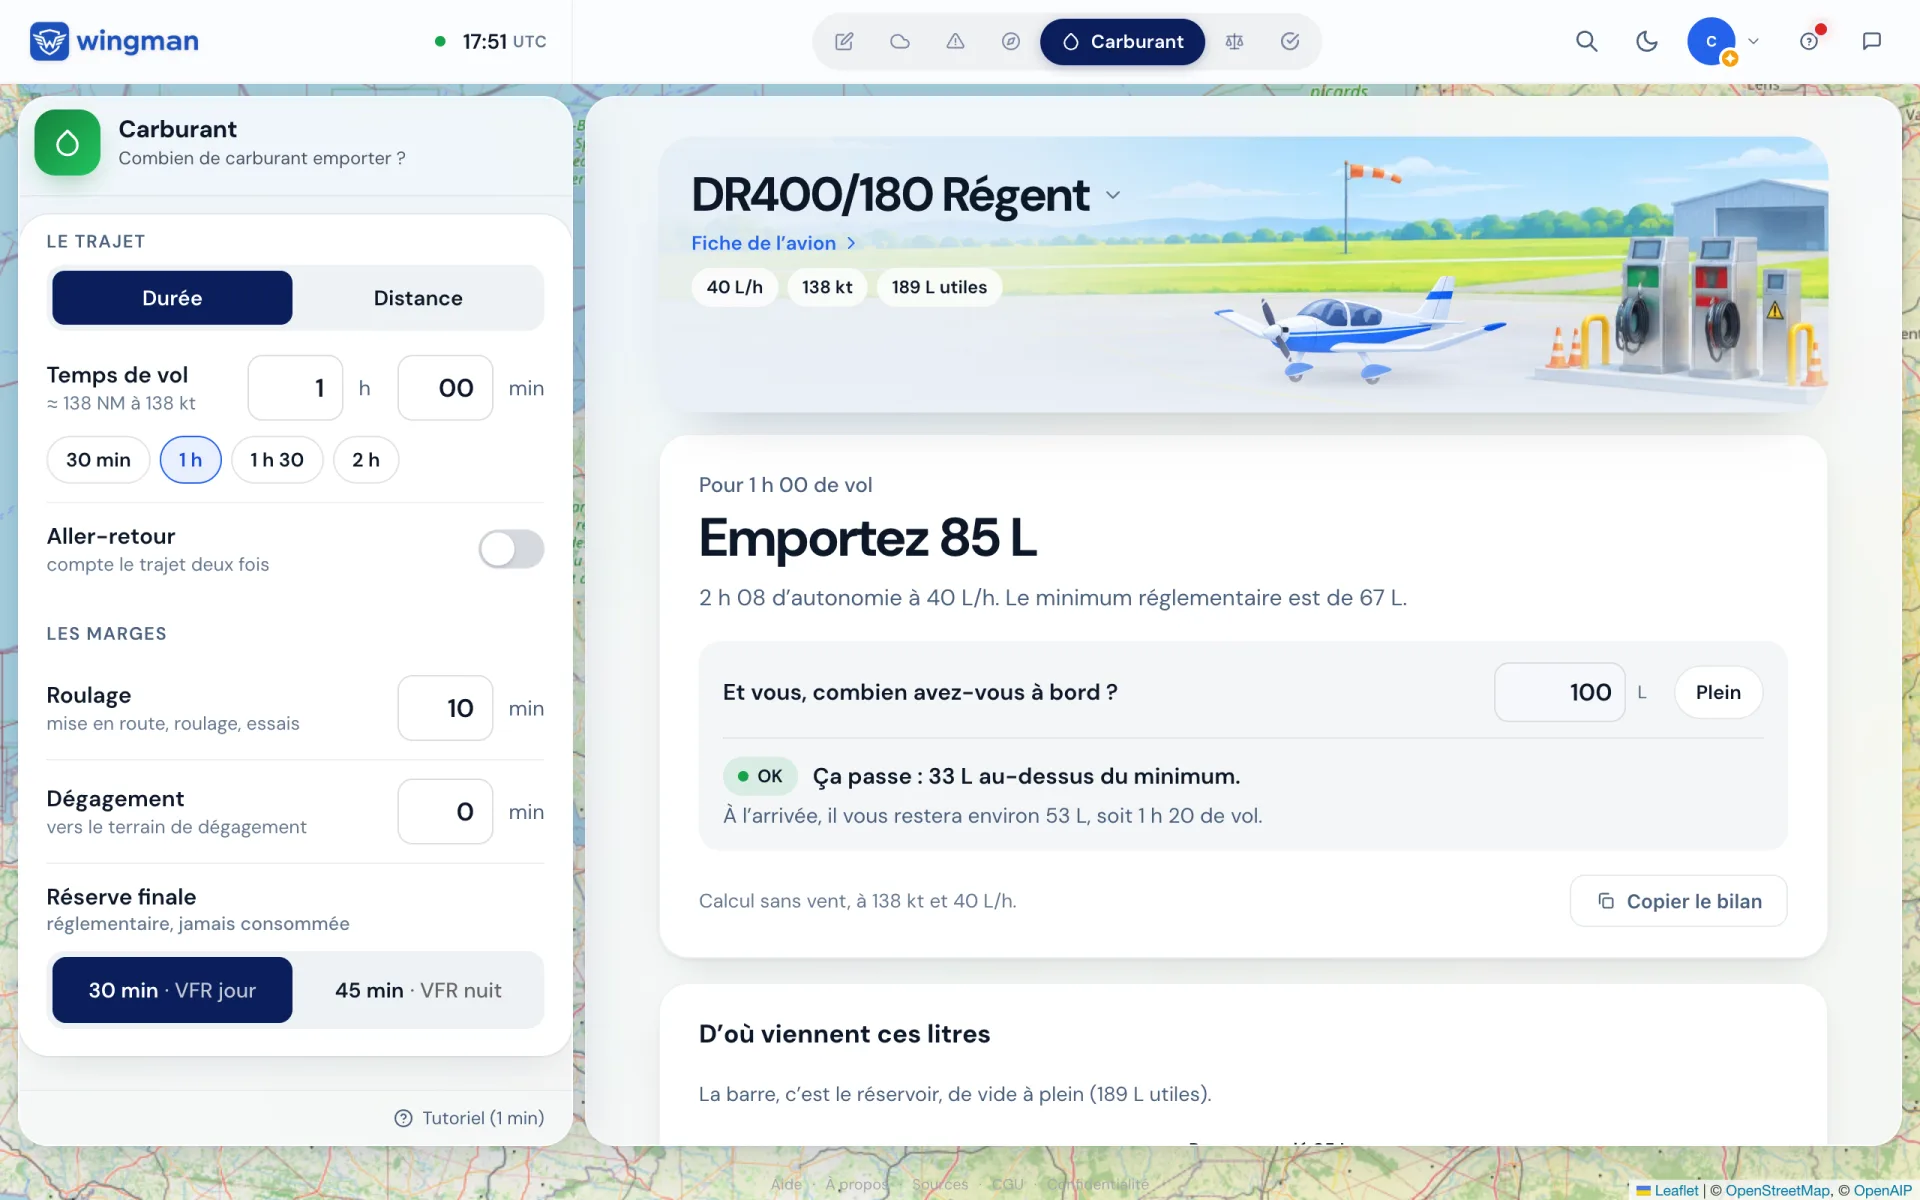Screen dimensions: 1920x1200
Task: Open the chat feedback icon
Action: coord(1871,41)
